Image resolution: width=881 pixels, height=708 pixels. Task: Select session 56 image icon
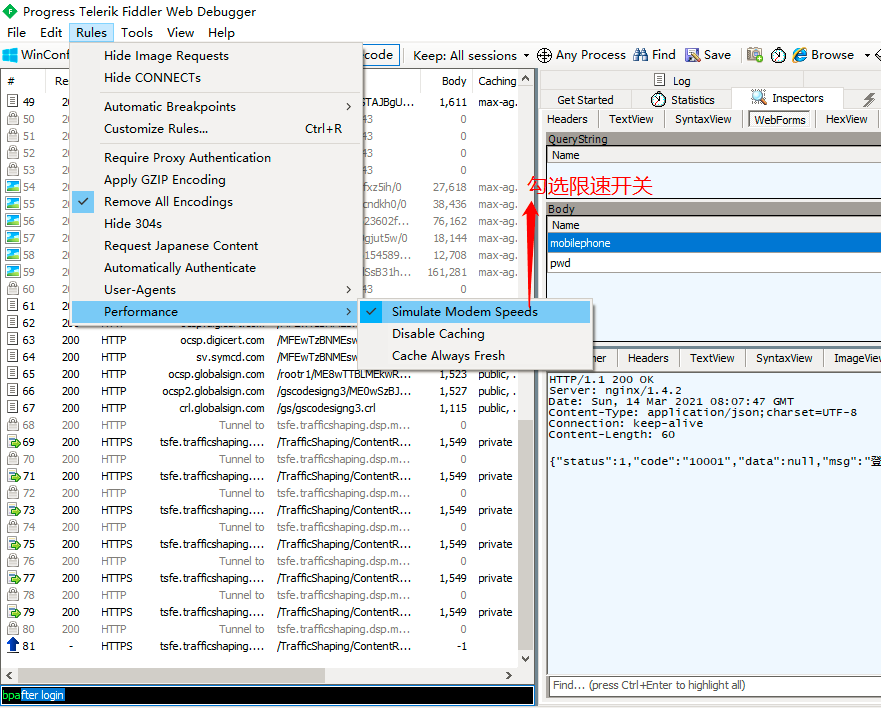coord(12,220)
